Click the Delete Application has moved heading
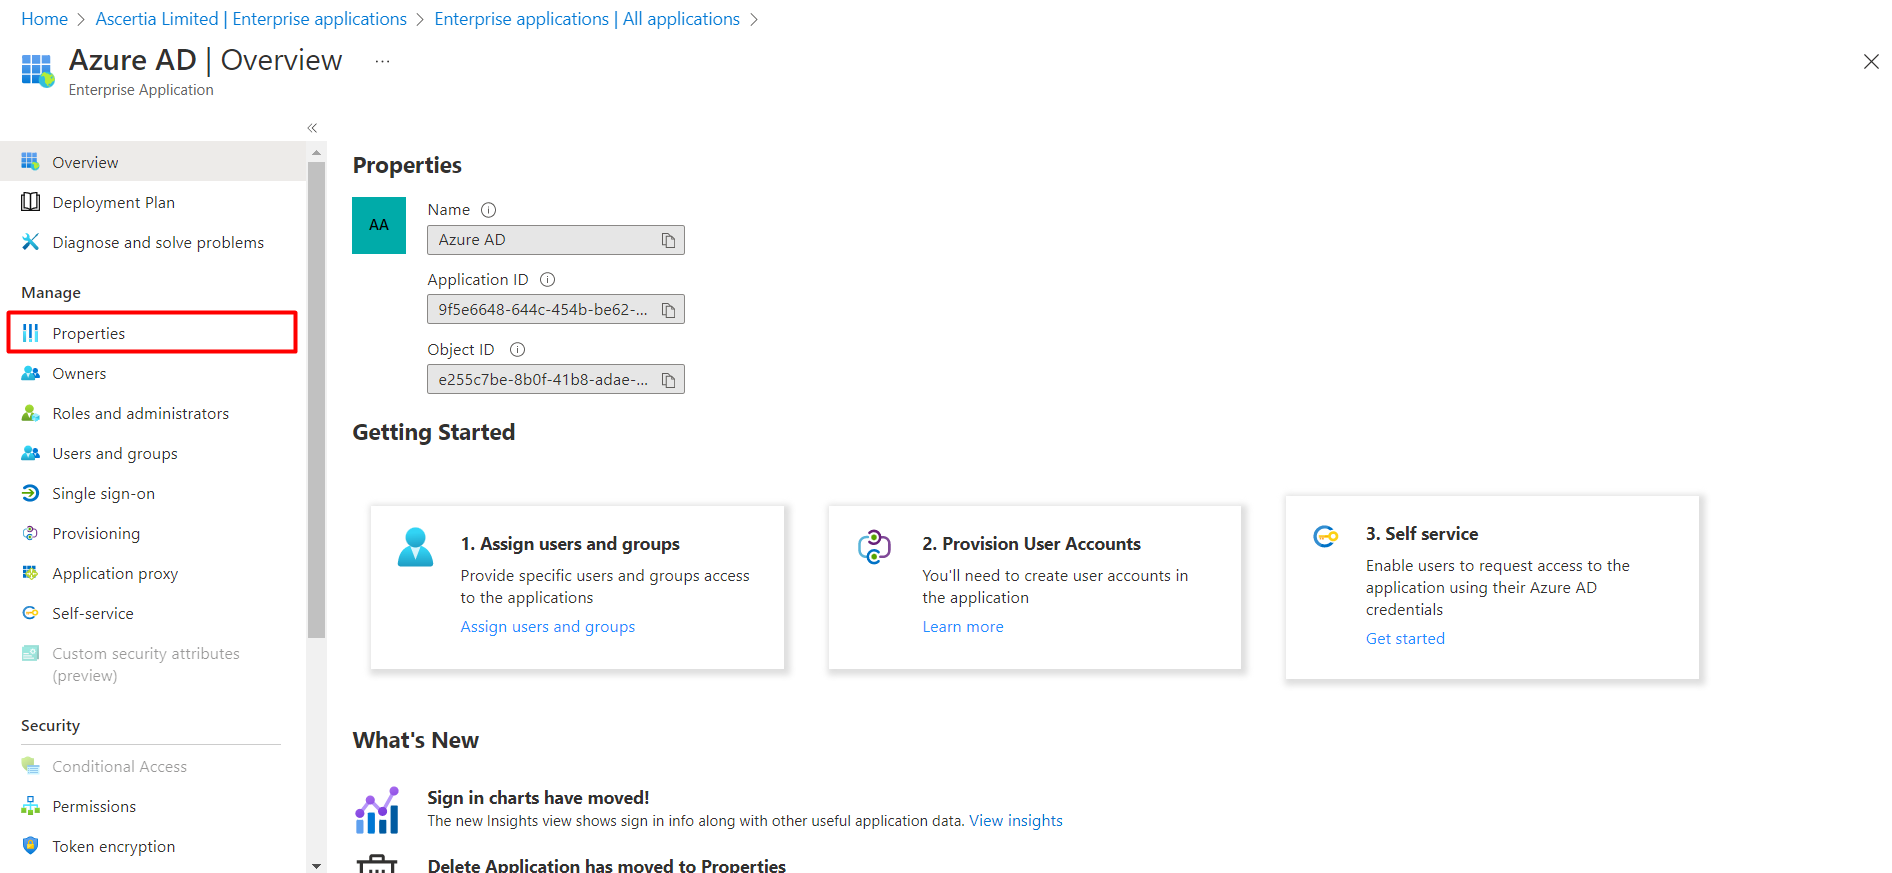The height and width of the screenshot is (873, 1892). pyautogui.click(x=607, y=865)
